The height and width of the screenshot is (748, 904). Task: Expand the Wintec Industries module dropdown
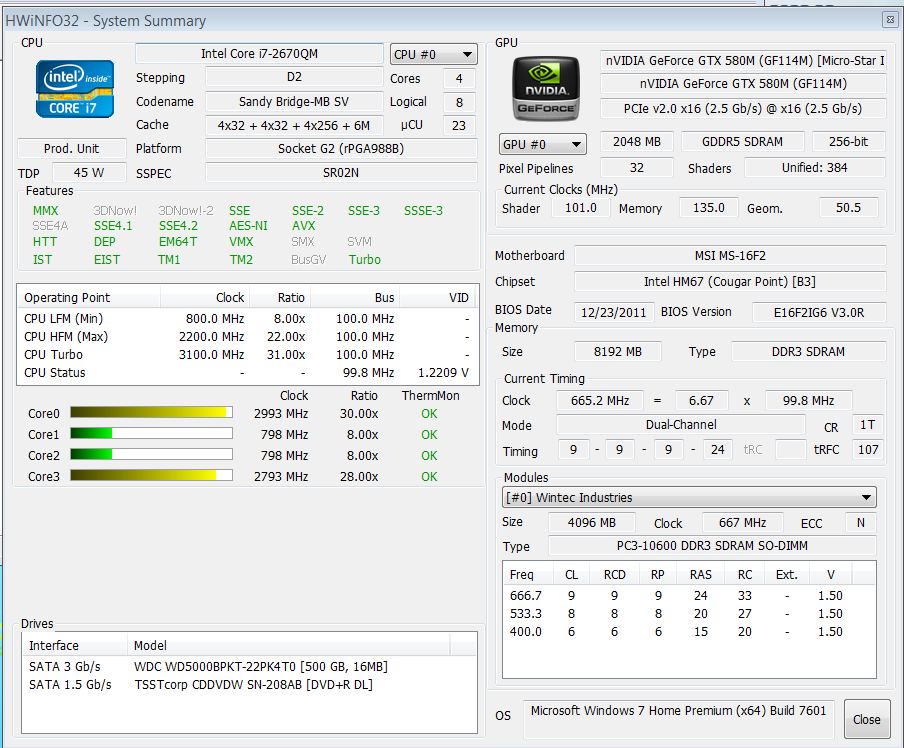point(689,497)
